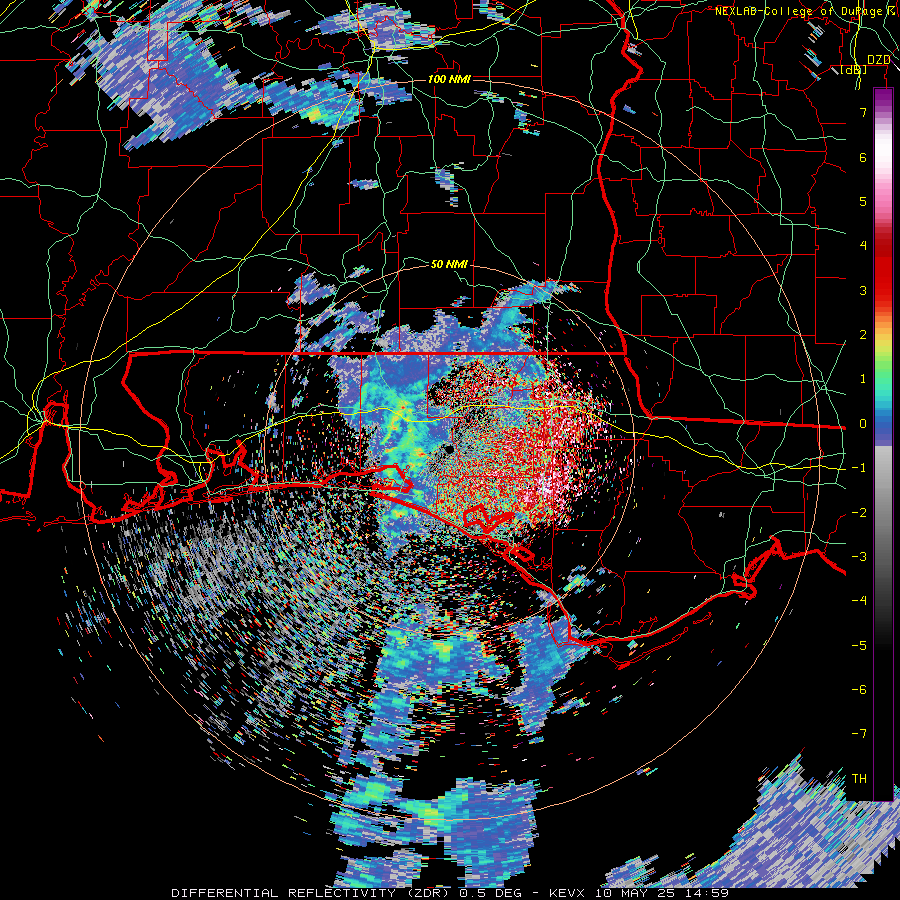
Task: Click the 100 NMI range ring label
Action: (x=449, y=79)
